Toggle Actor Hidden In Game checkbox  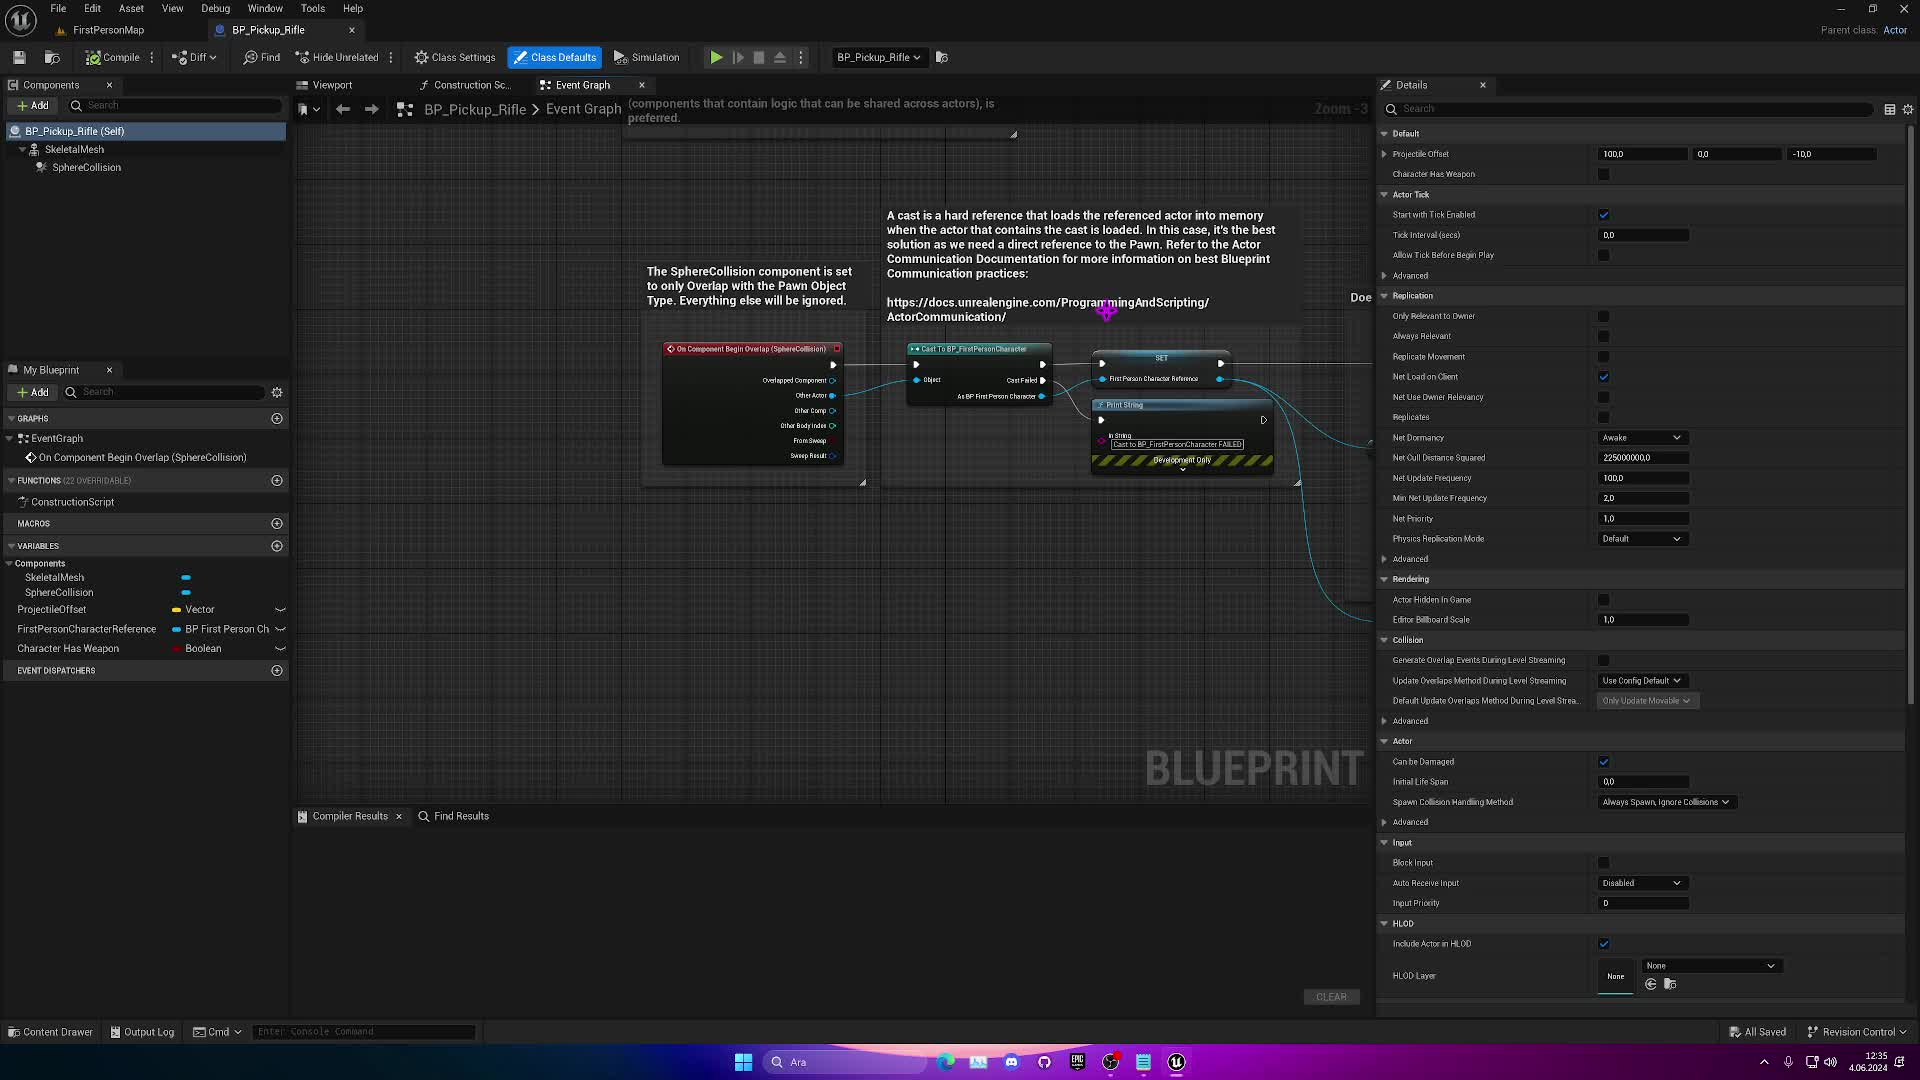(x=1604, y=600)
